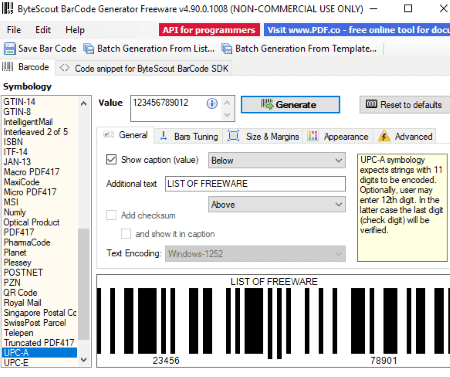Click the Generate button
The width and height of the screenshot is (450, 377).
tap(290, 105)
